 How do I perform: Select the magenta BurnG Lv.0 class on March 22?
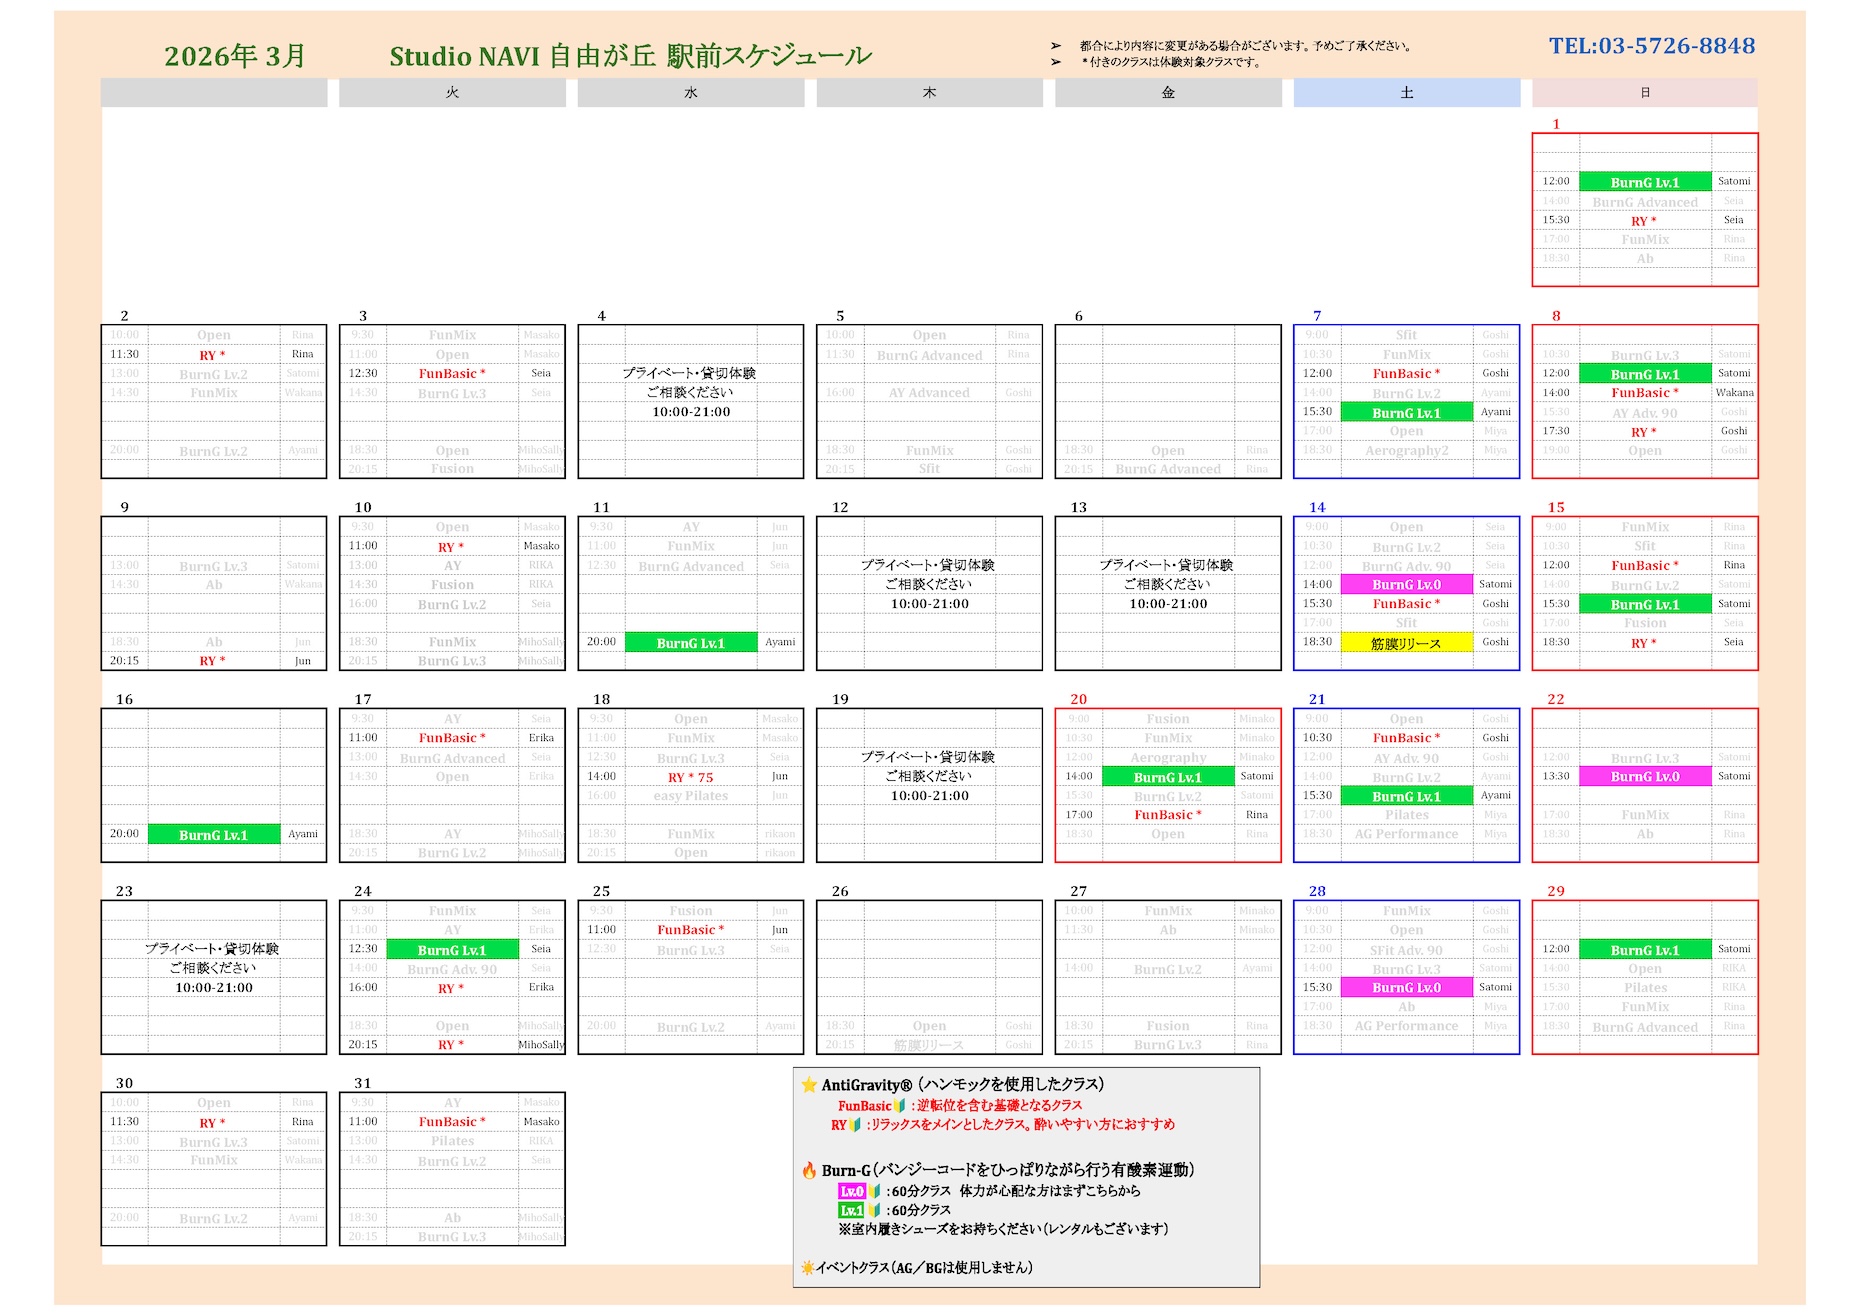(1645, 777)
